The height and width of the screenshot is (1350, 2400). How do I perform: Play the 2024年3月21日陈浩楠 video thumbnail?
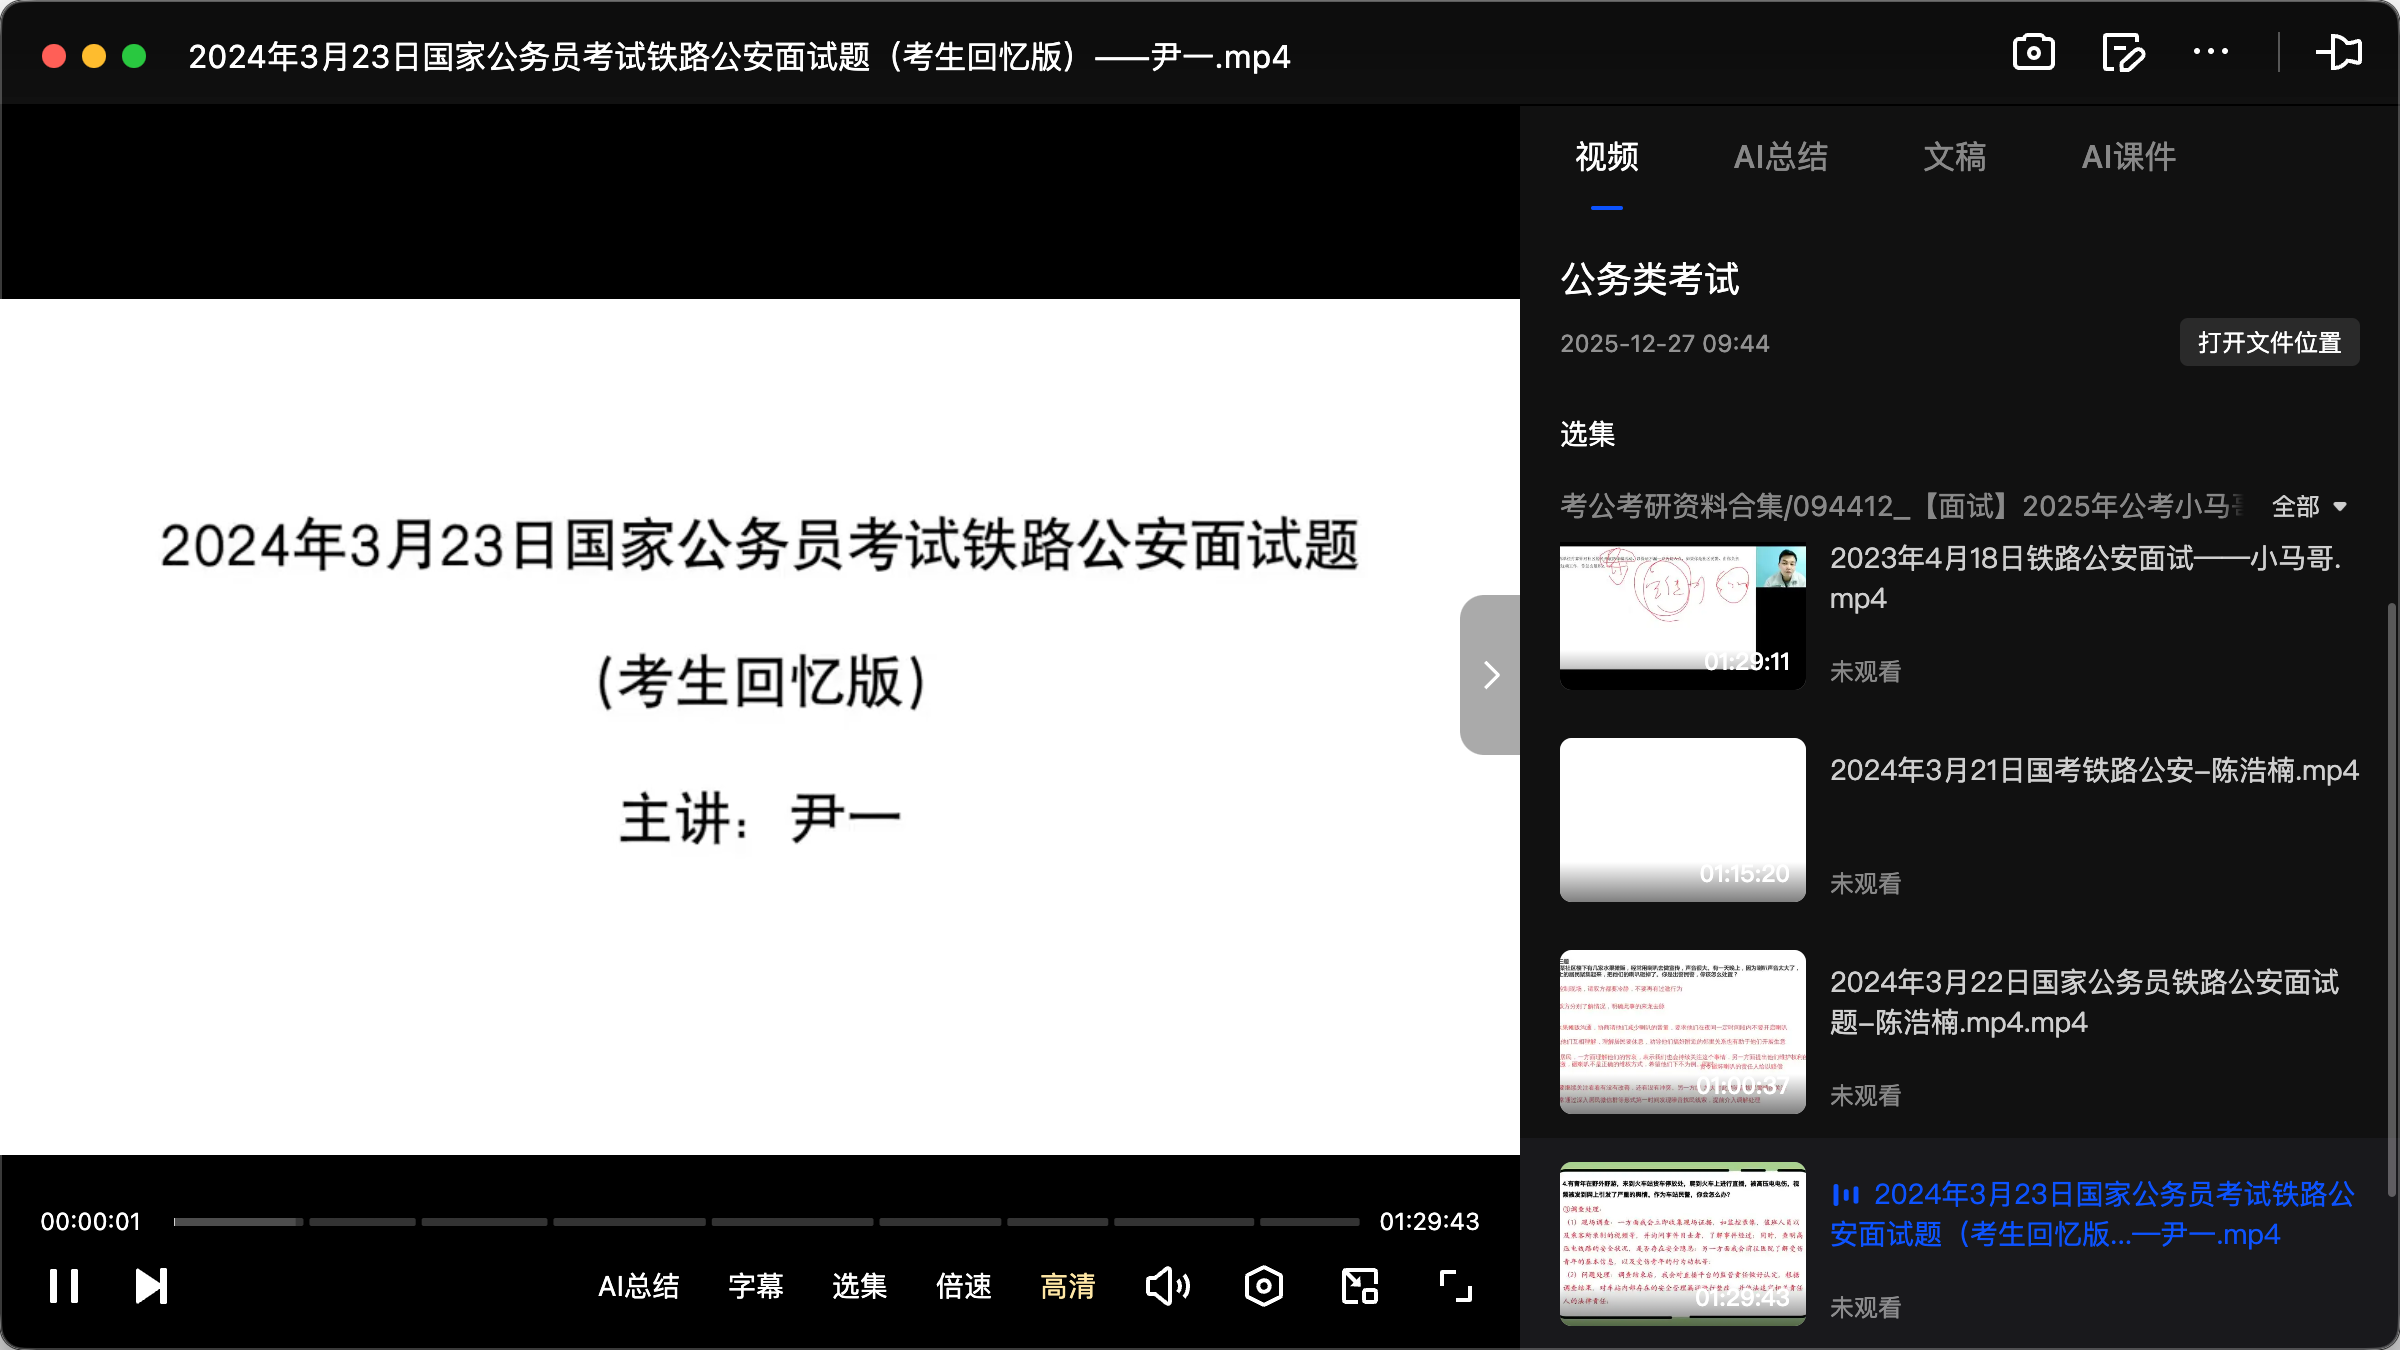click(1681, 819)
